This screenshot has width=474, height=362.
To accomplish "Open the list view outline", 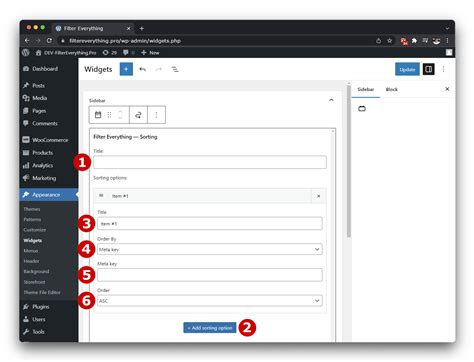I will pyautogui.click(x=175, y=69).
